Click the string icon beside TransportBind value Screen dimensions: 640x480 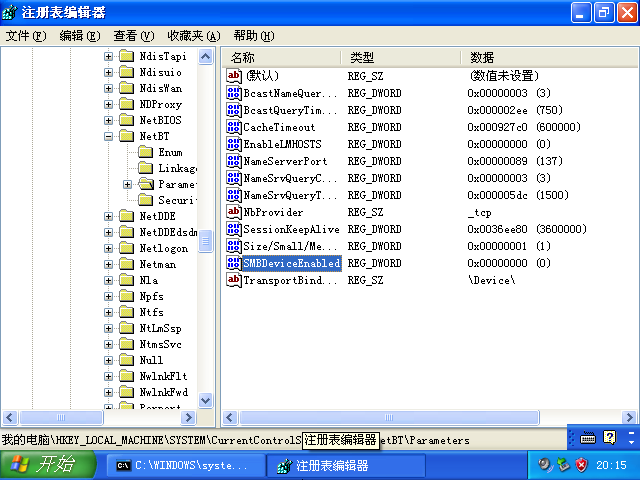pyautogui.click(x=233, y=280)
